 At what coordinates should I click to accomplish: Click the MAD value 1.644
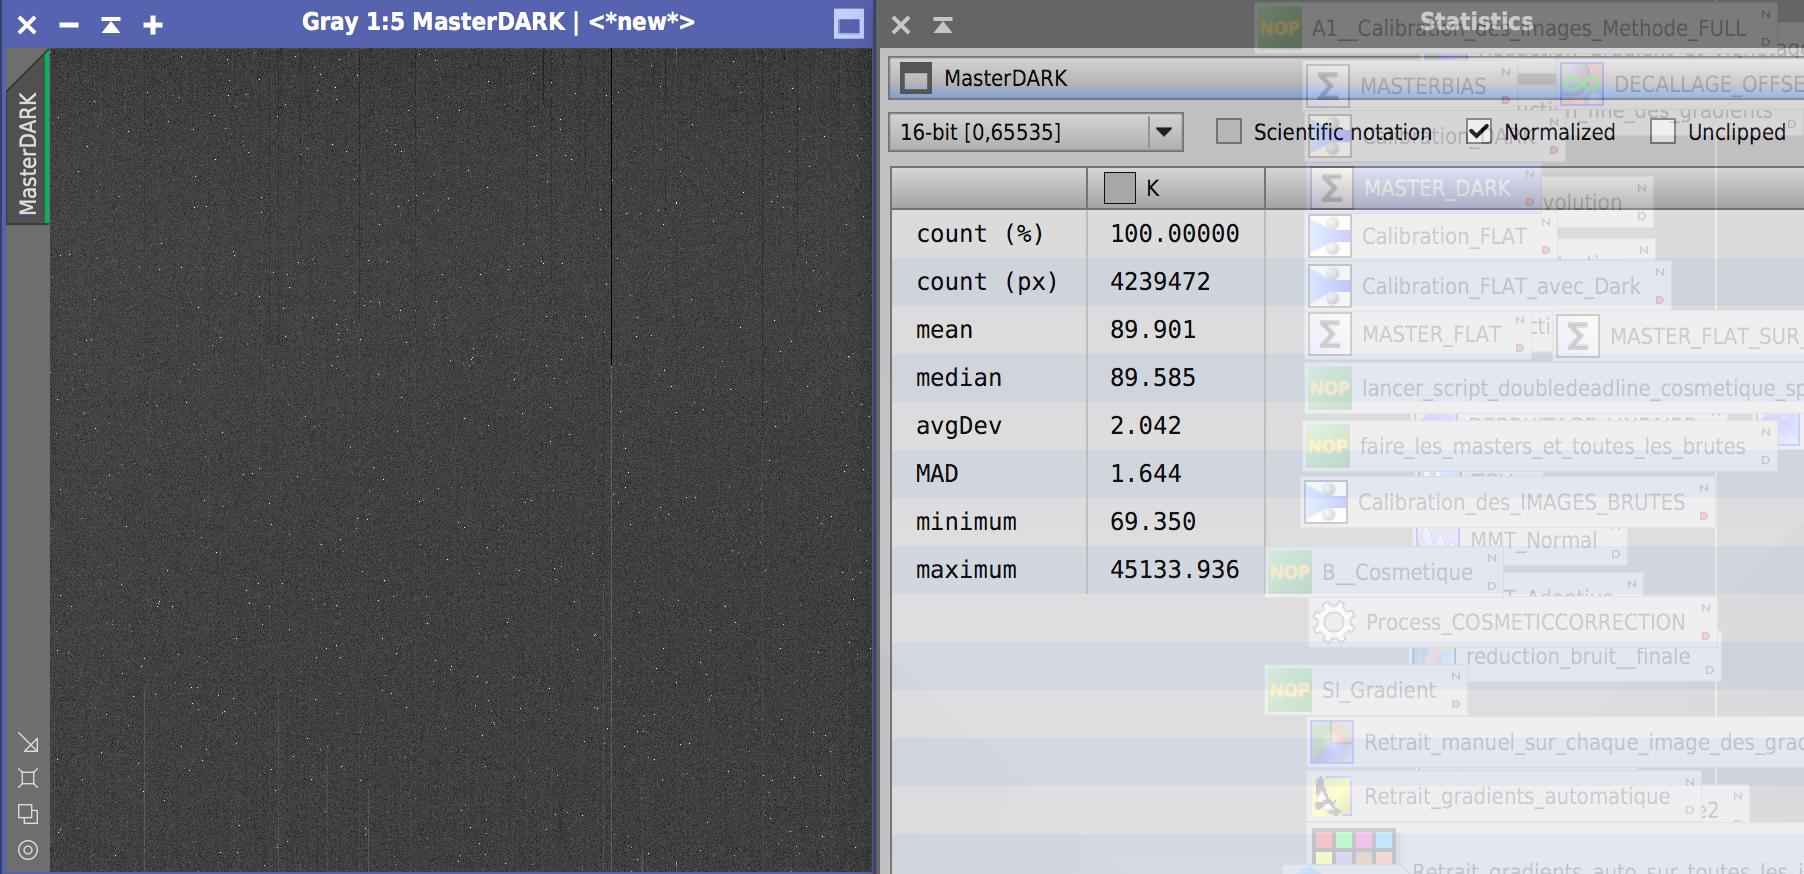[x=1146, y=474]
